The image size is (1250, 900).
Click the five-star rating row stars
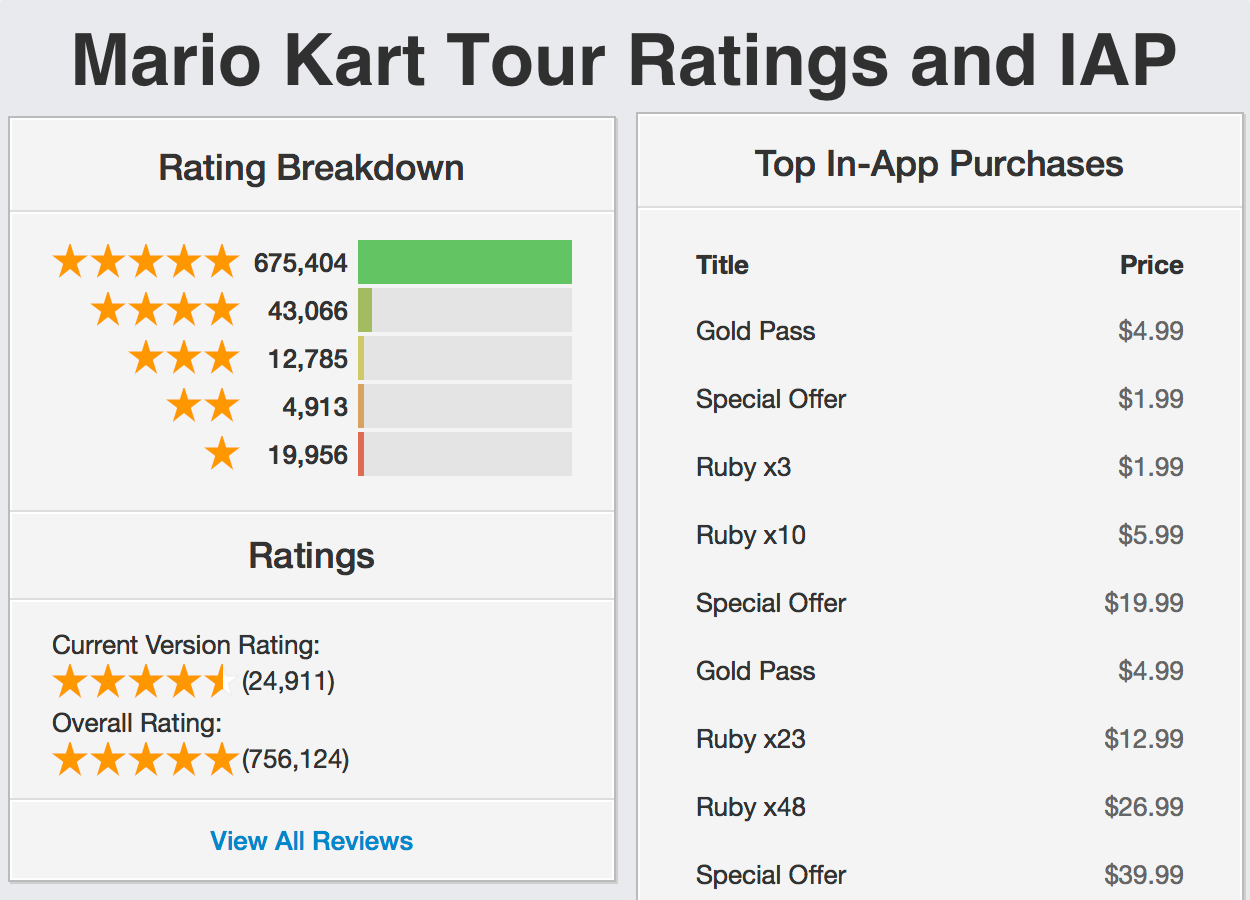(146, 263)
